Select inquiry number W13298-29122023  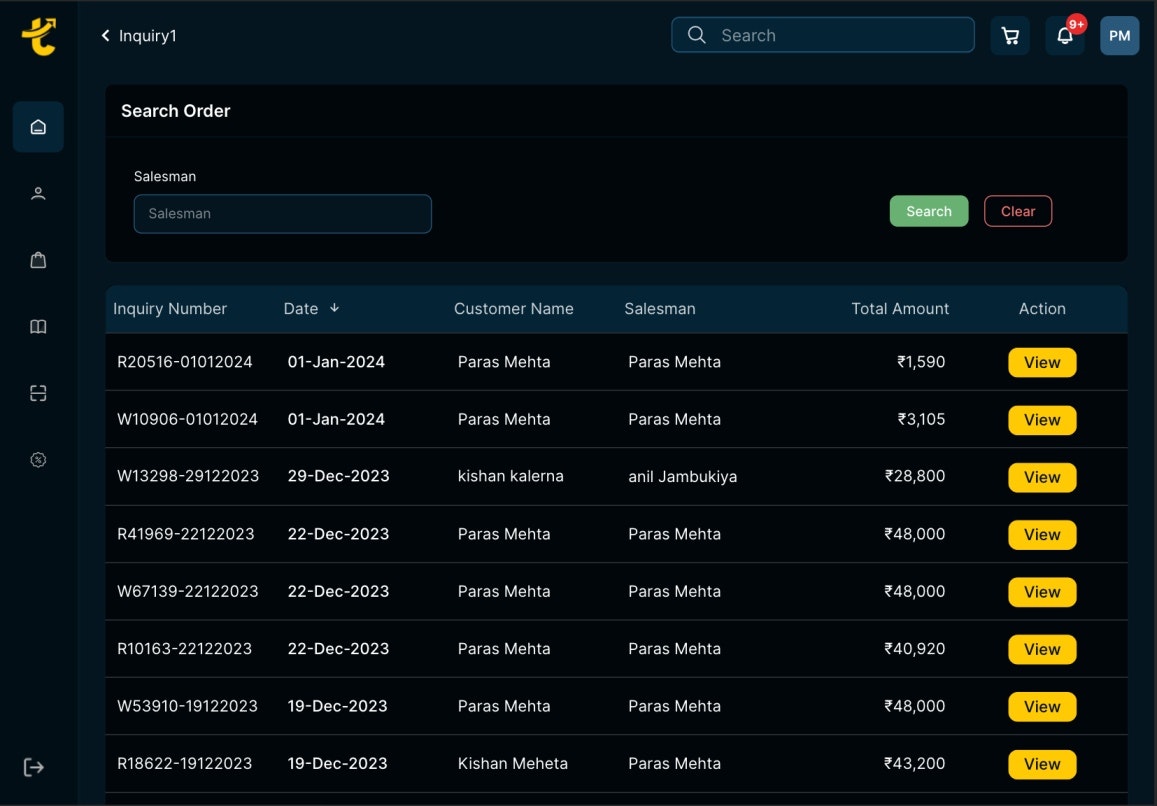click(x=188, y=476)
